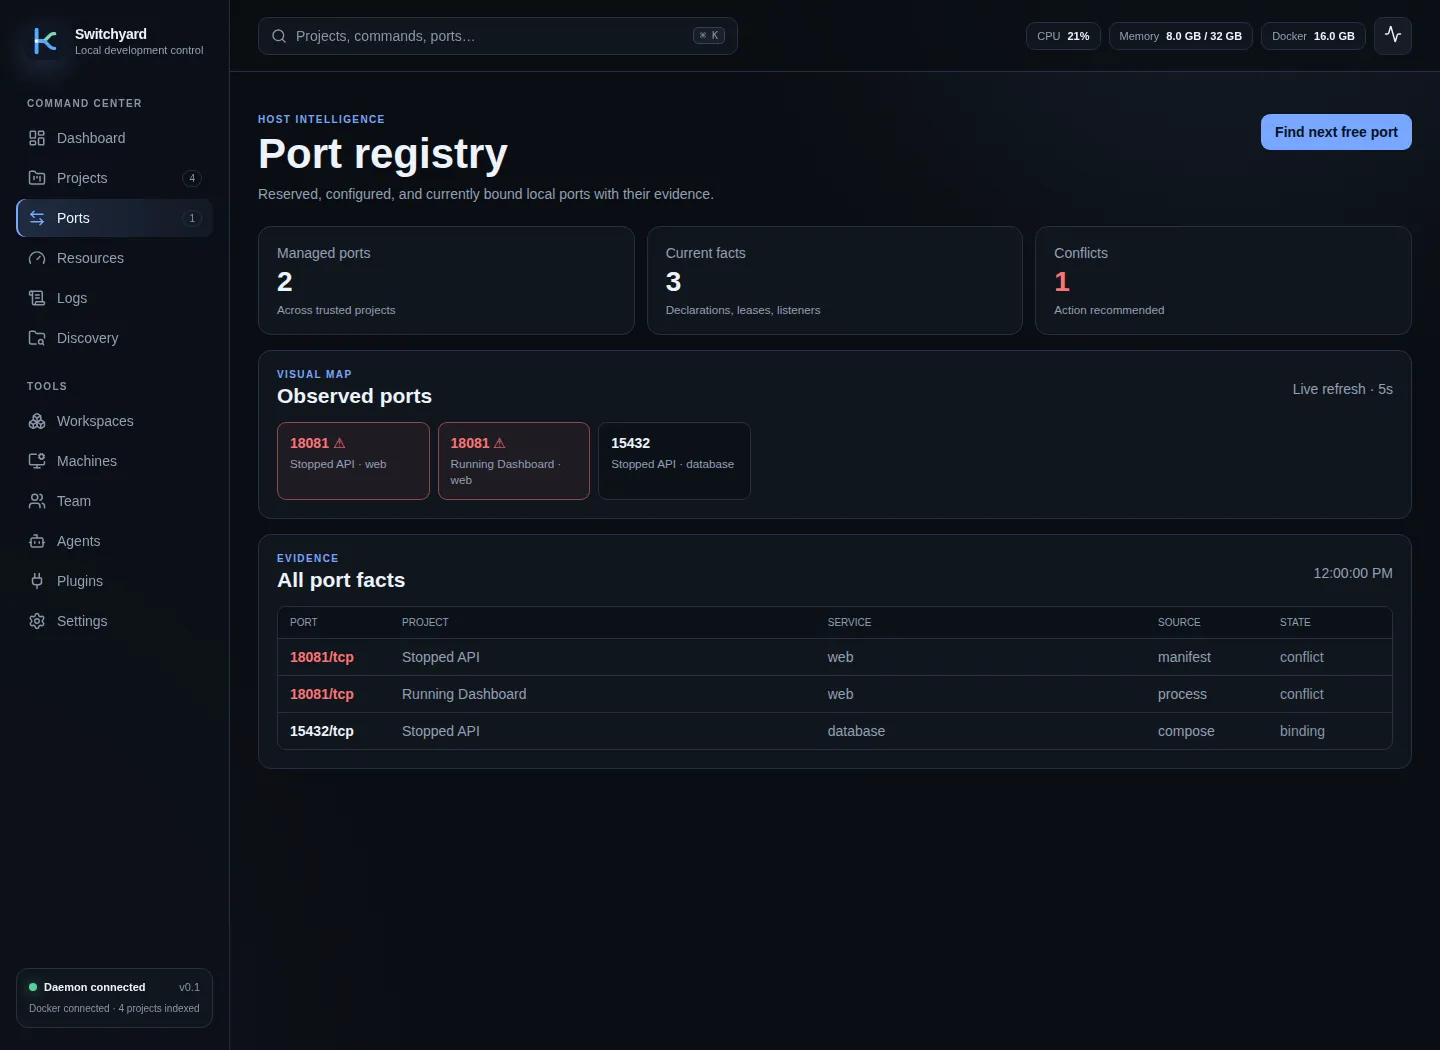
Task: Click the Discovery folder-search icon
Action: click(x=37, y=338)
